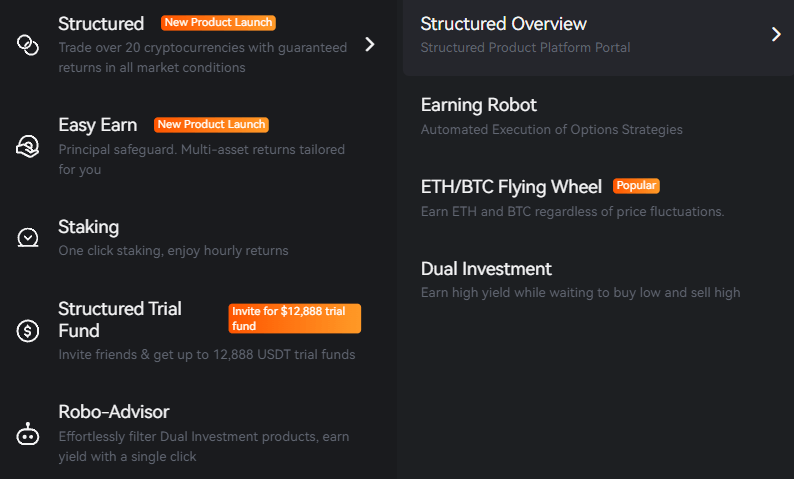Select Earning Robot options strategies

pos(479,106)
